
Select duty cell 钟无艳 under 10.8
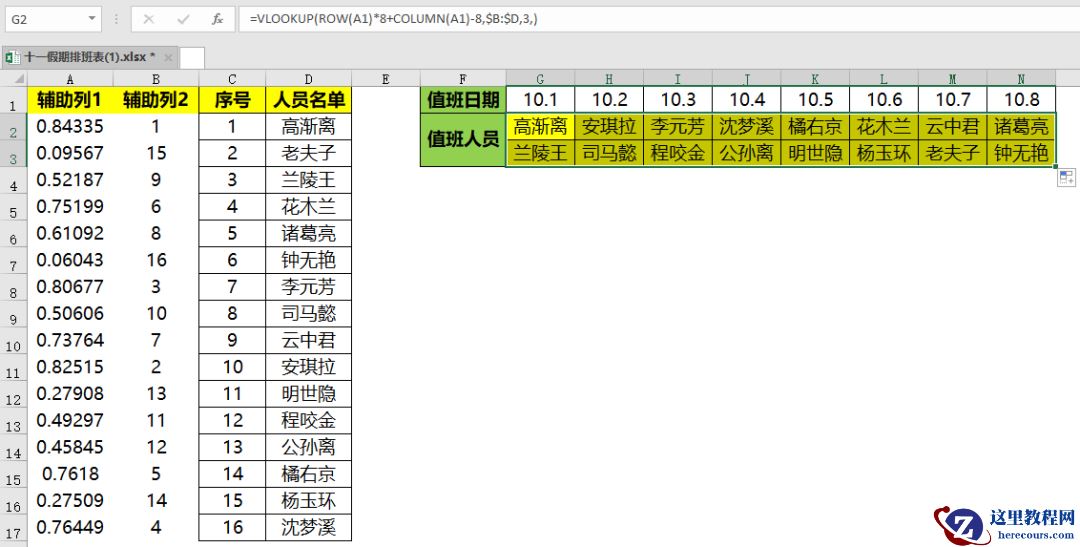pos(1021,153)
